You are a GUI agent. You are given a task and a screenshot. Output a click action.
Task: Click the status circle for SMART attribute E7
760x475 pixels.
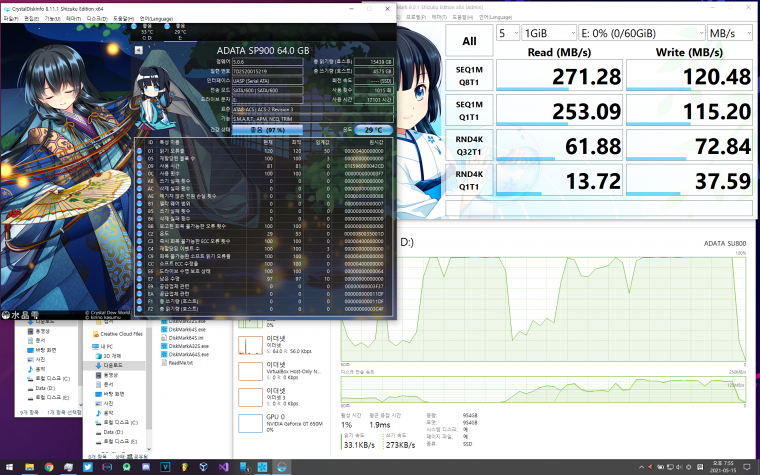coord(140,279)
